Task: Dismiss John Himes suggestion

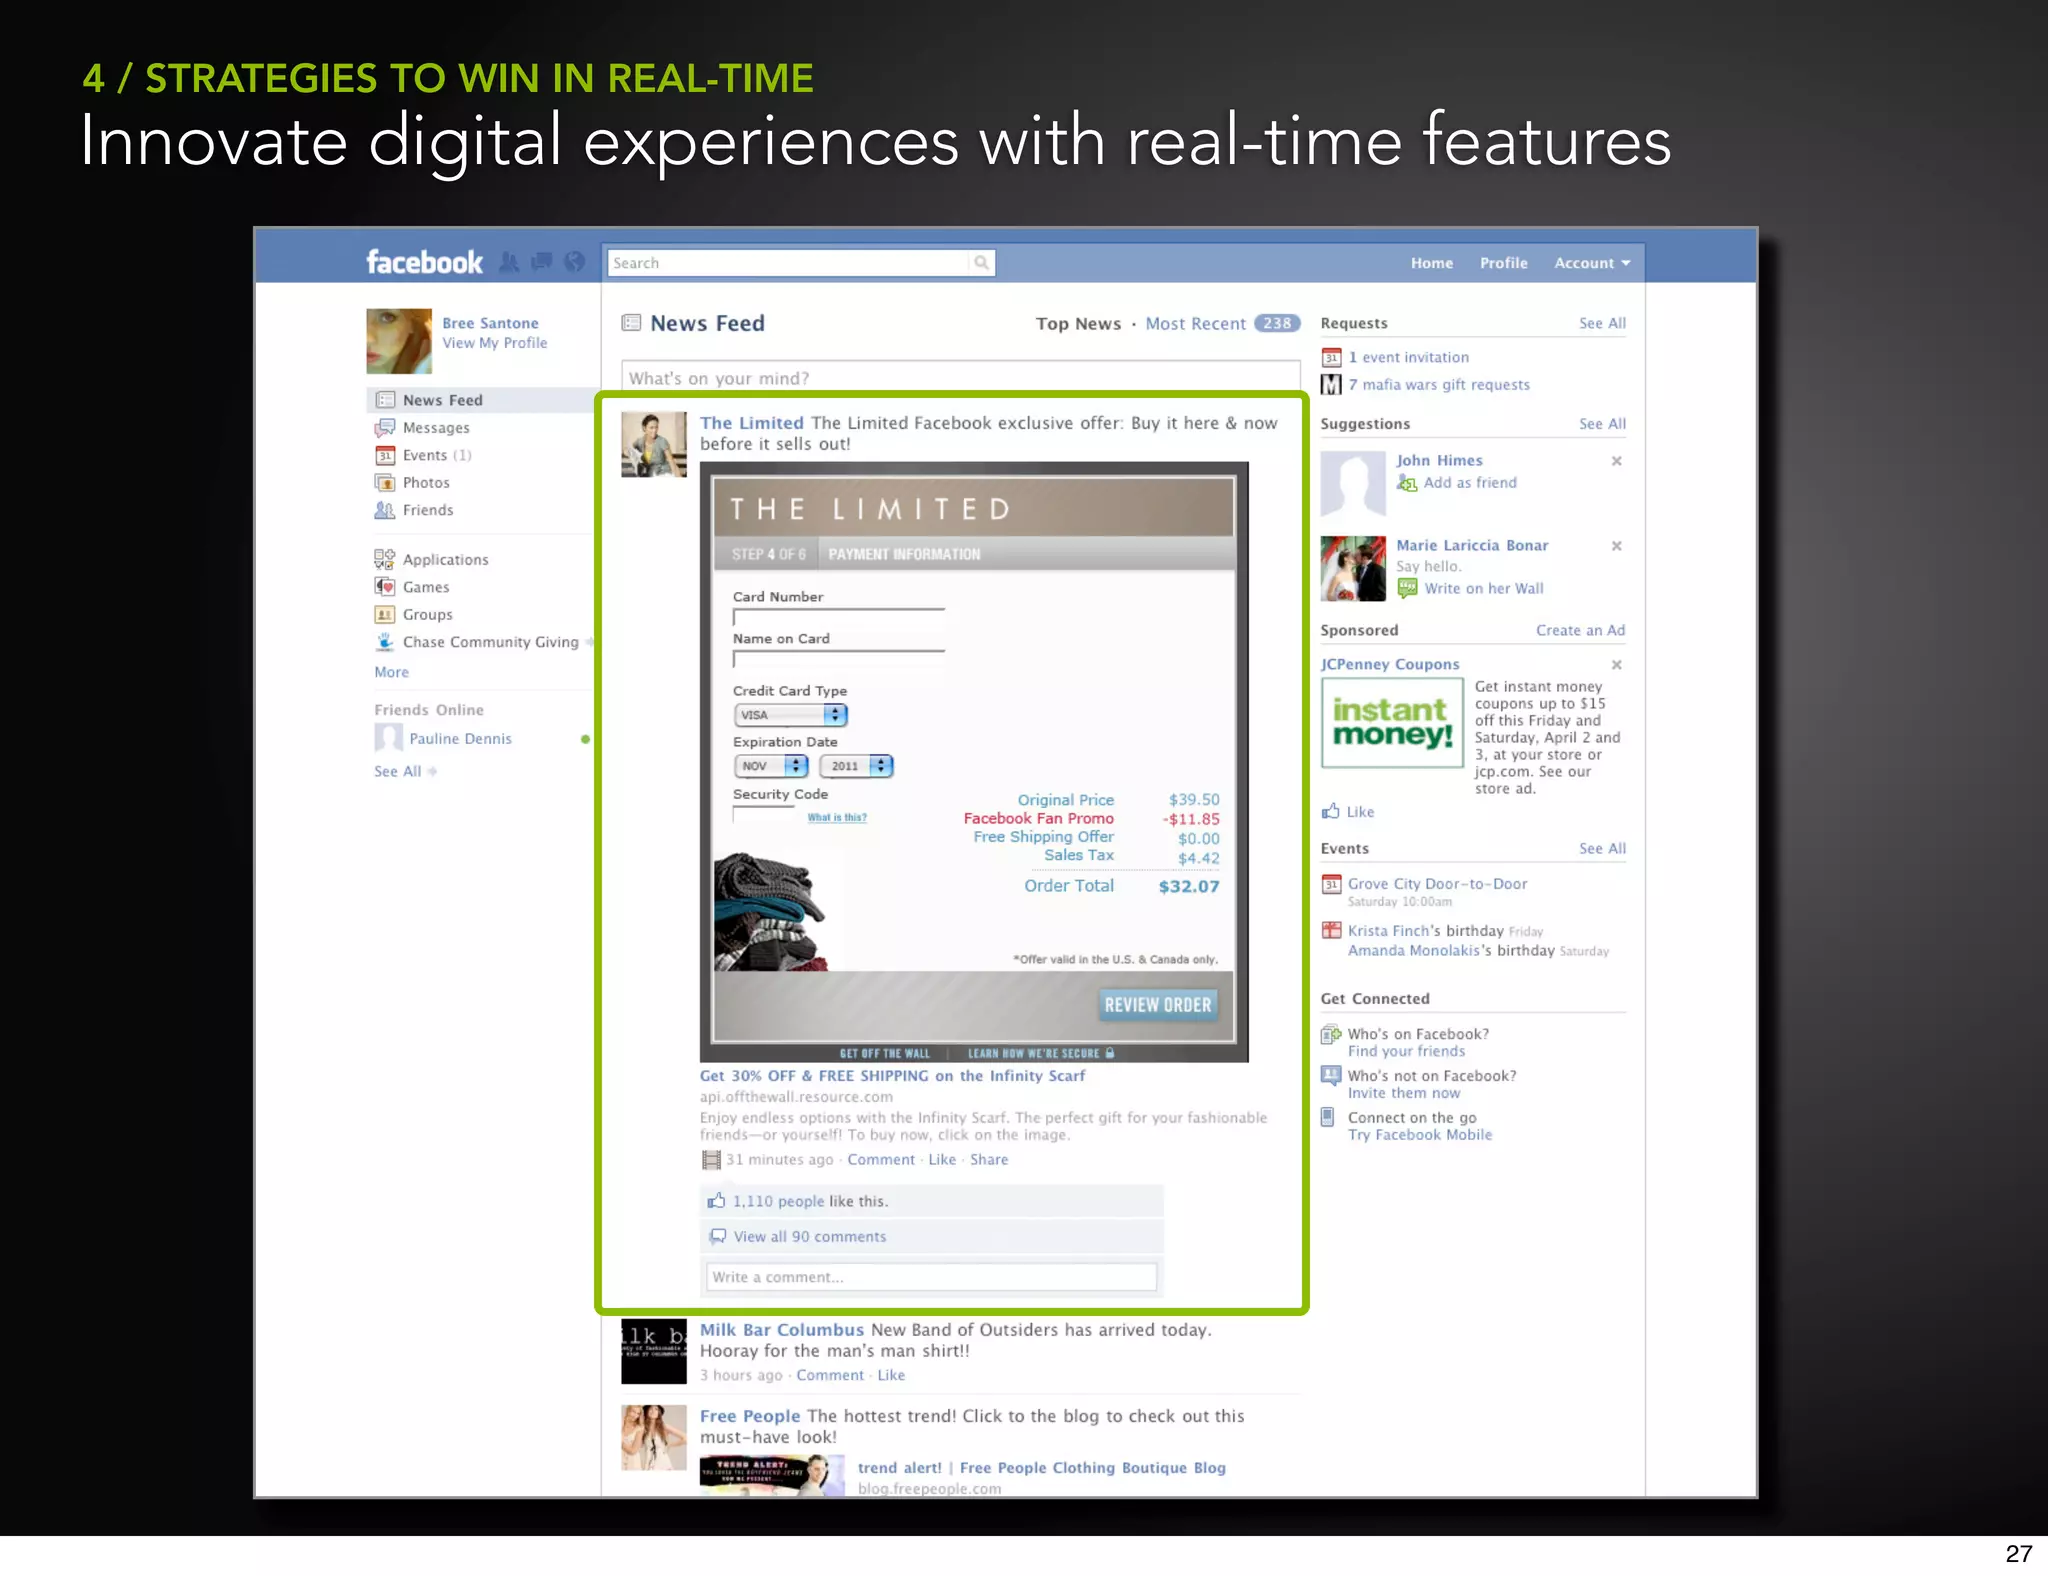Action: (1616, 461)
